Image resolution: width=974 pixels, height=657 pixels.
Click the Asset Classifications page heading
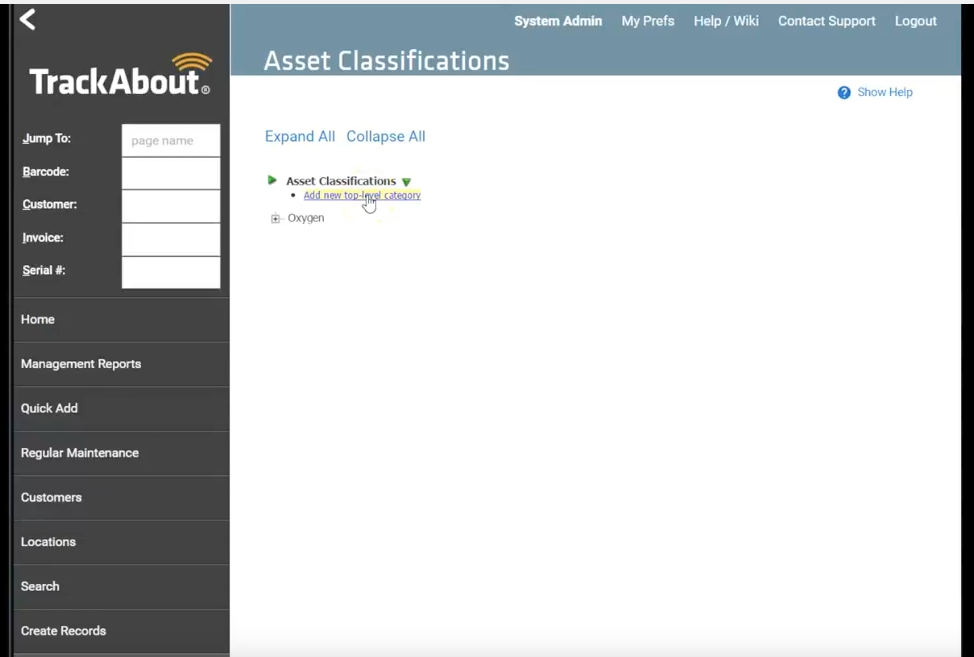tap(386, 61)
